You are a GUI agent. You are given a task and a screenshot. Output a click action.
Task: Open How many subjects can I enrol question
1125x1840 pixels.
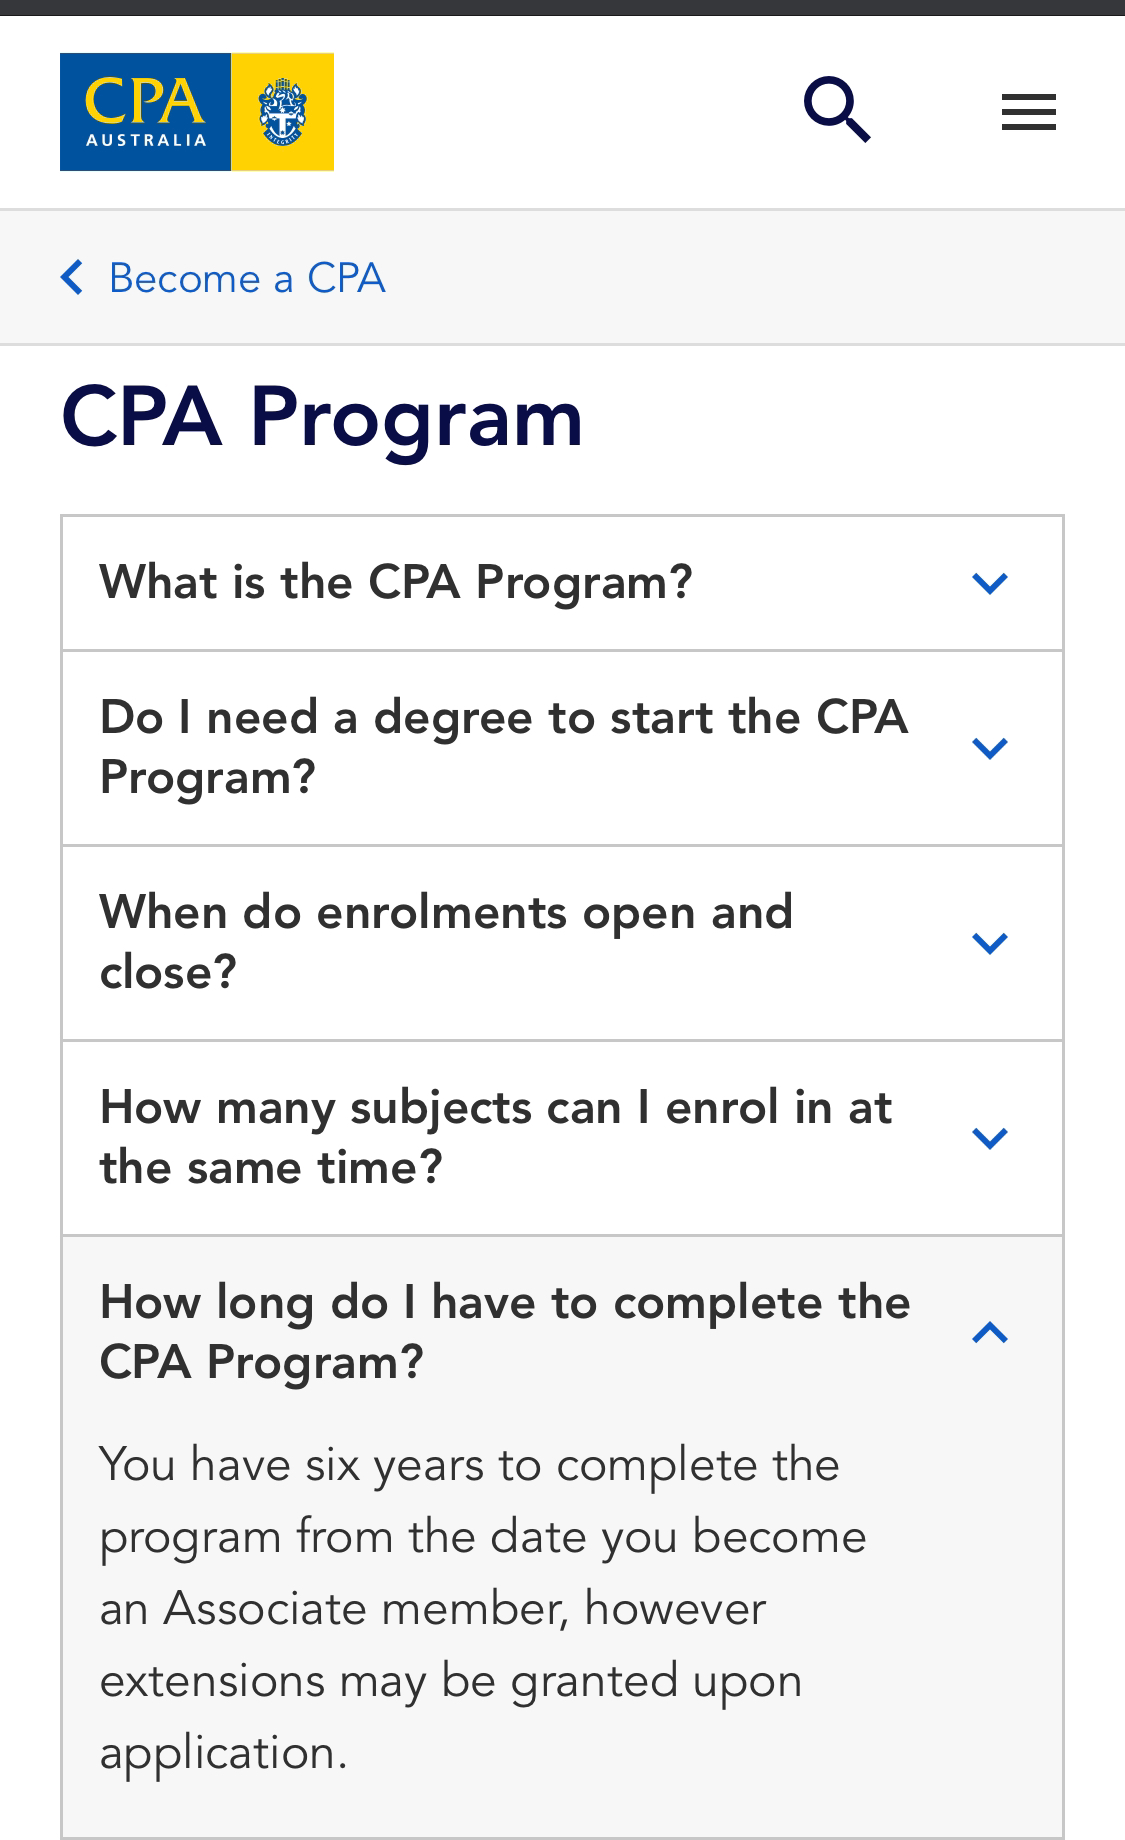[x=562, y=1138]
